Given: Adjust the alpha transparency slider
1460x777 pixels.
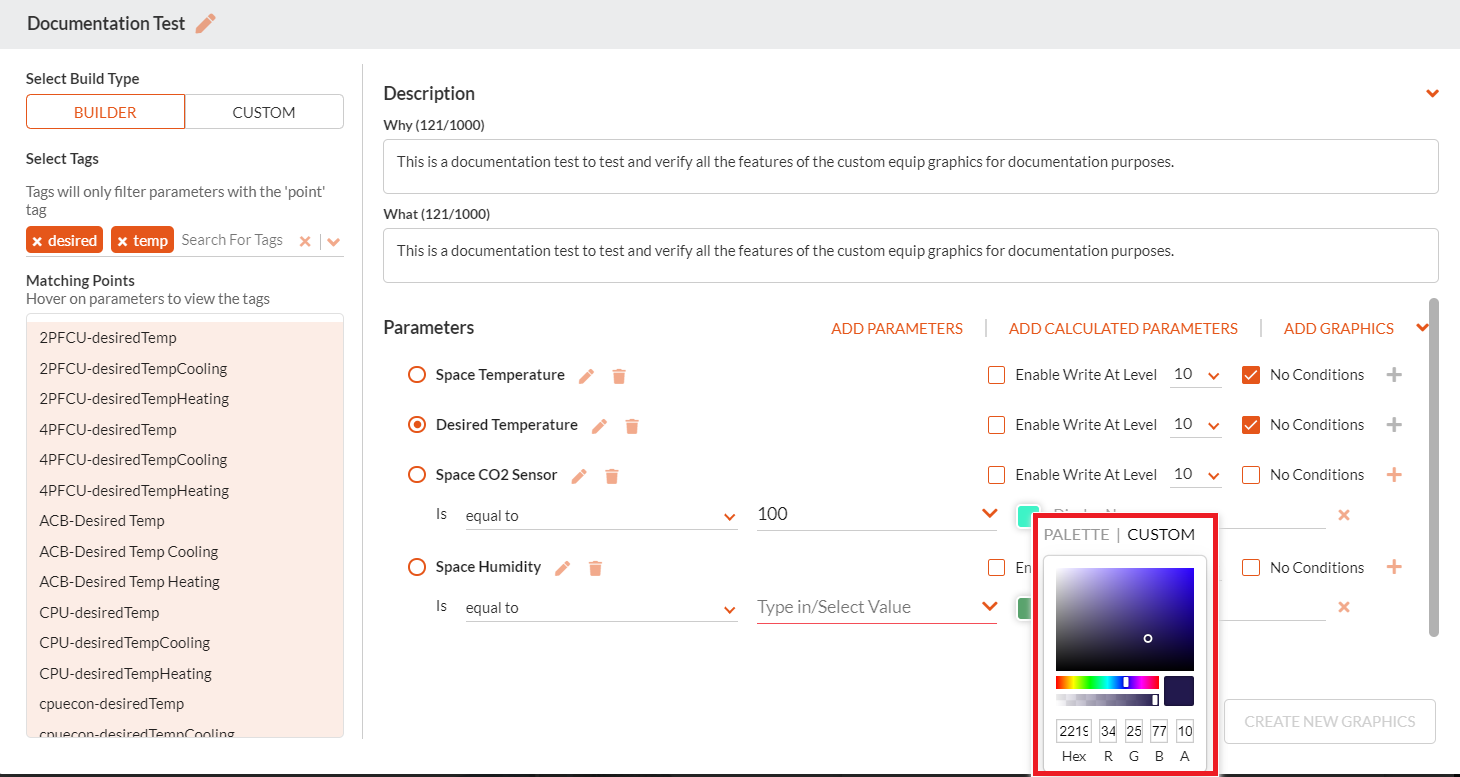Looking at the screenshot, I should coord(1107,700).
